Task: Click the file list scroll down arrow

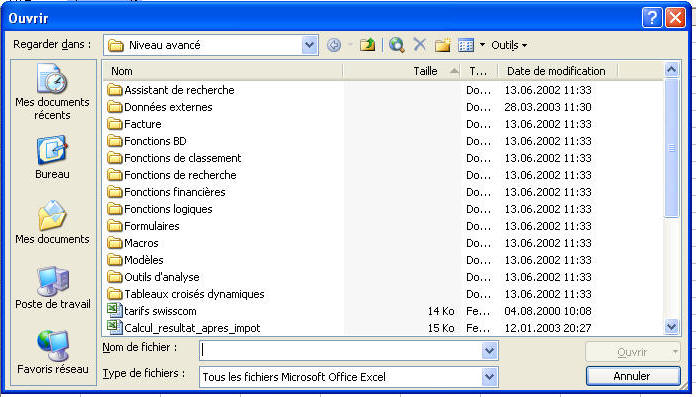Action: click(672, 327)
